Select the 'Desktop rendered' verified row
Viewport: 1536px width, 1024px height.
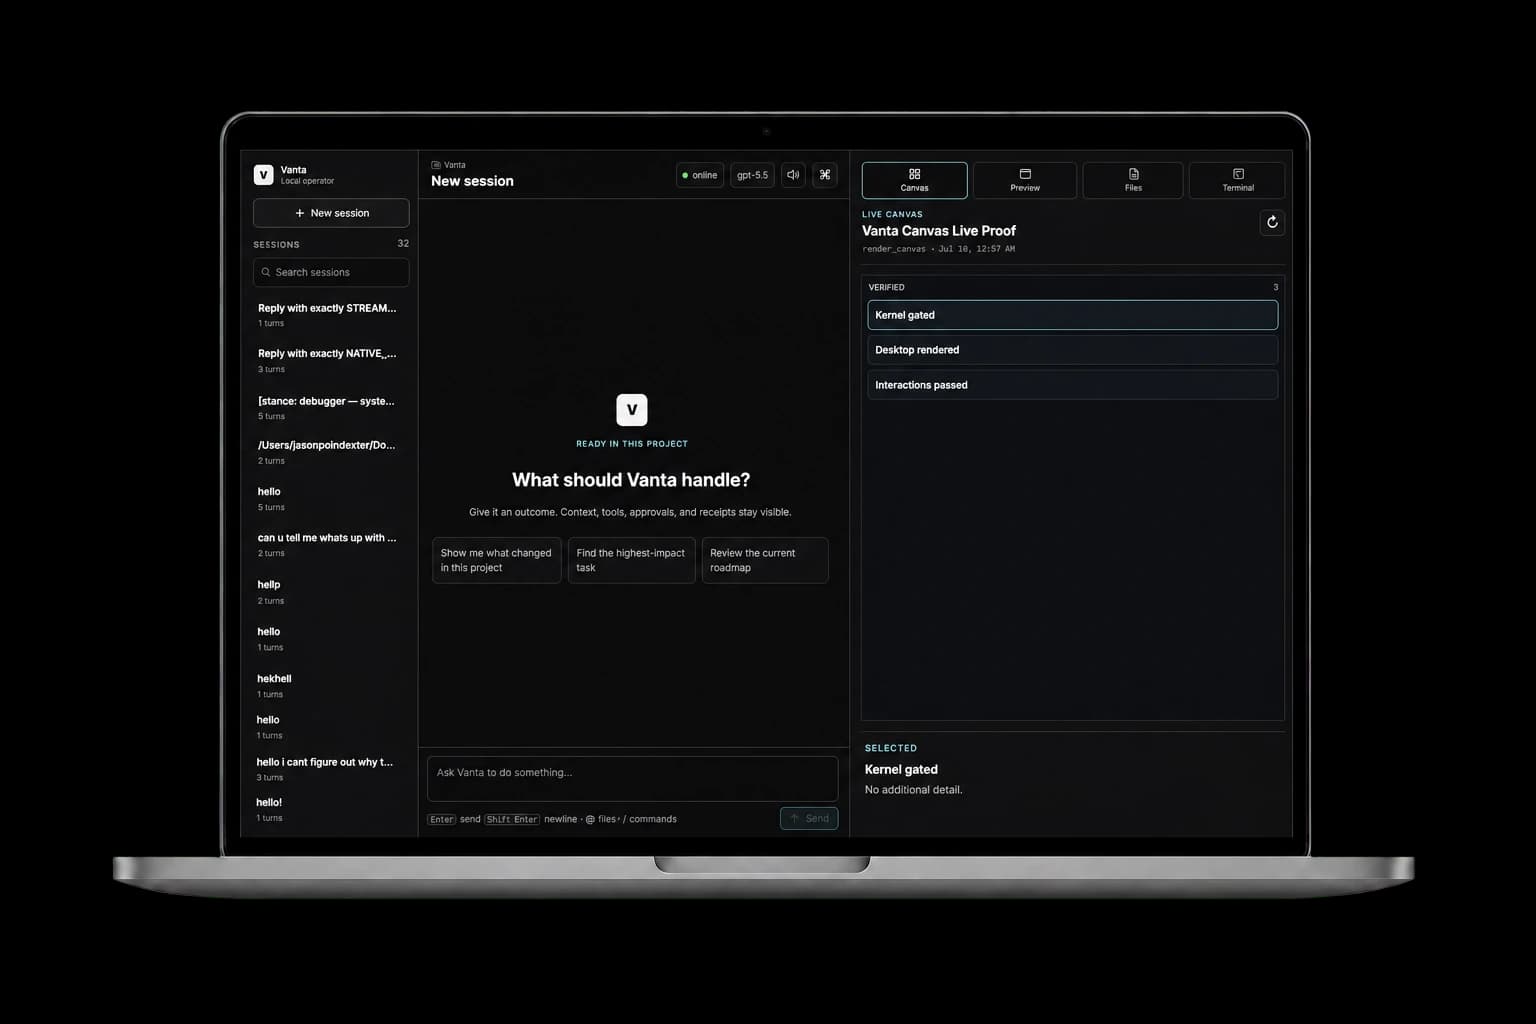point(1072,350)
